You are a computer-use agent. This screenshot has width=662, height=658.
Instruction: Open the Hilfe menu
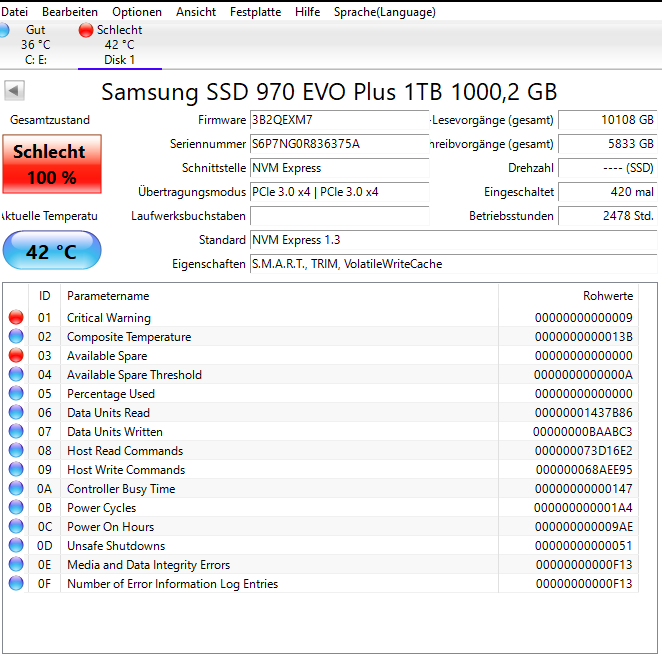[x=307, y=12]
